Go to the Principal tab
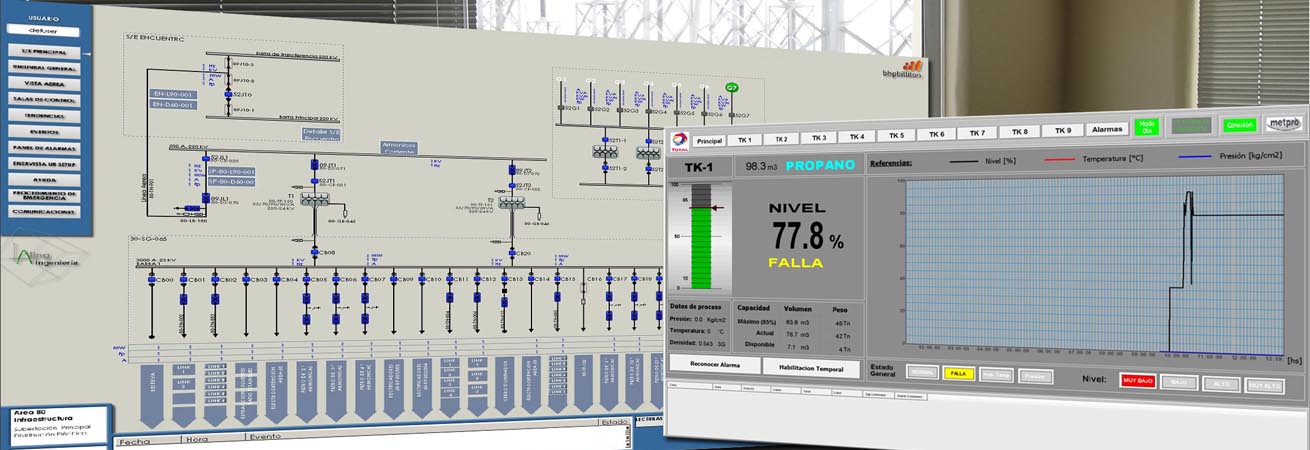This screenshot has height=450, width=1310. point(709,141)
